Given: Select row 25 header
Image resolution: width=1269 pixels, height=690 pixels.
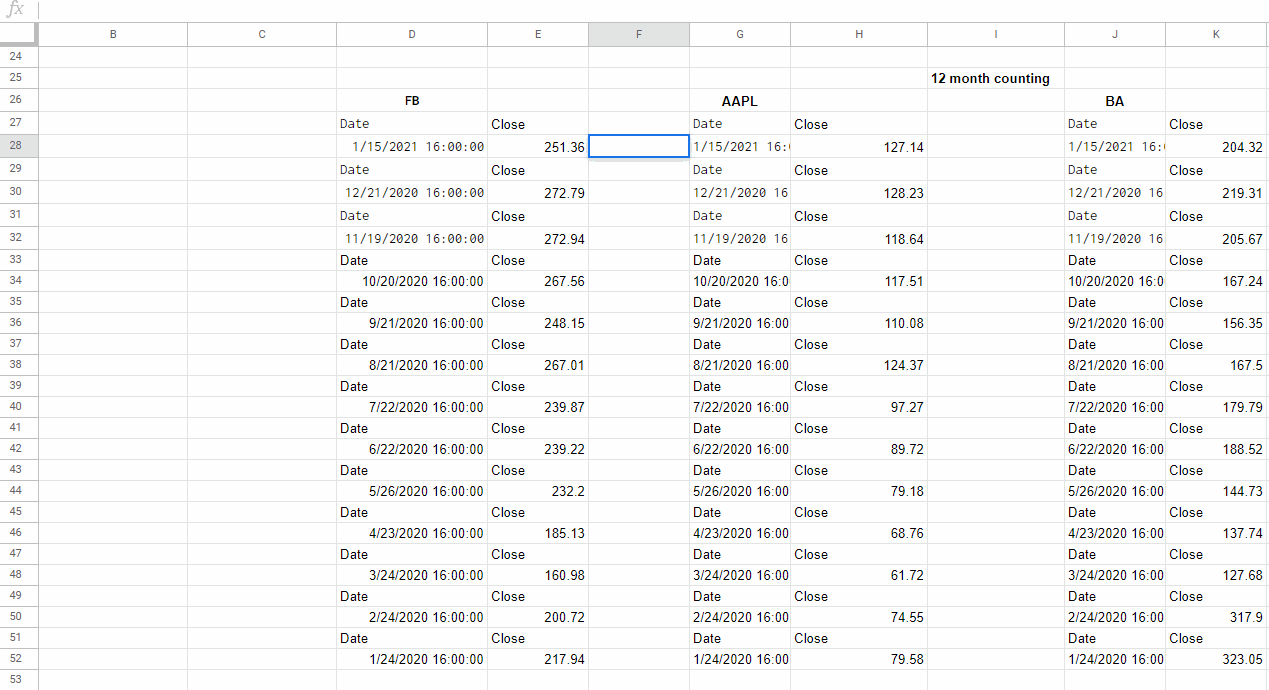Looking at the screenshot, I should coord(18,78).
